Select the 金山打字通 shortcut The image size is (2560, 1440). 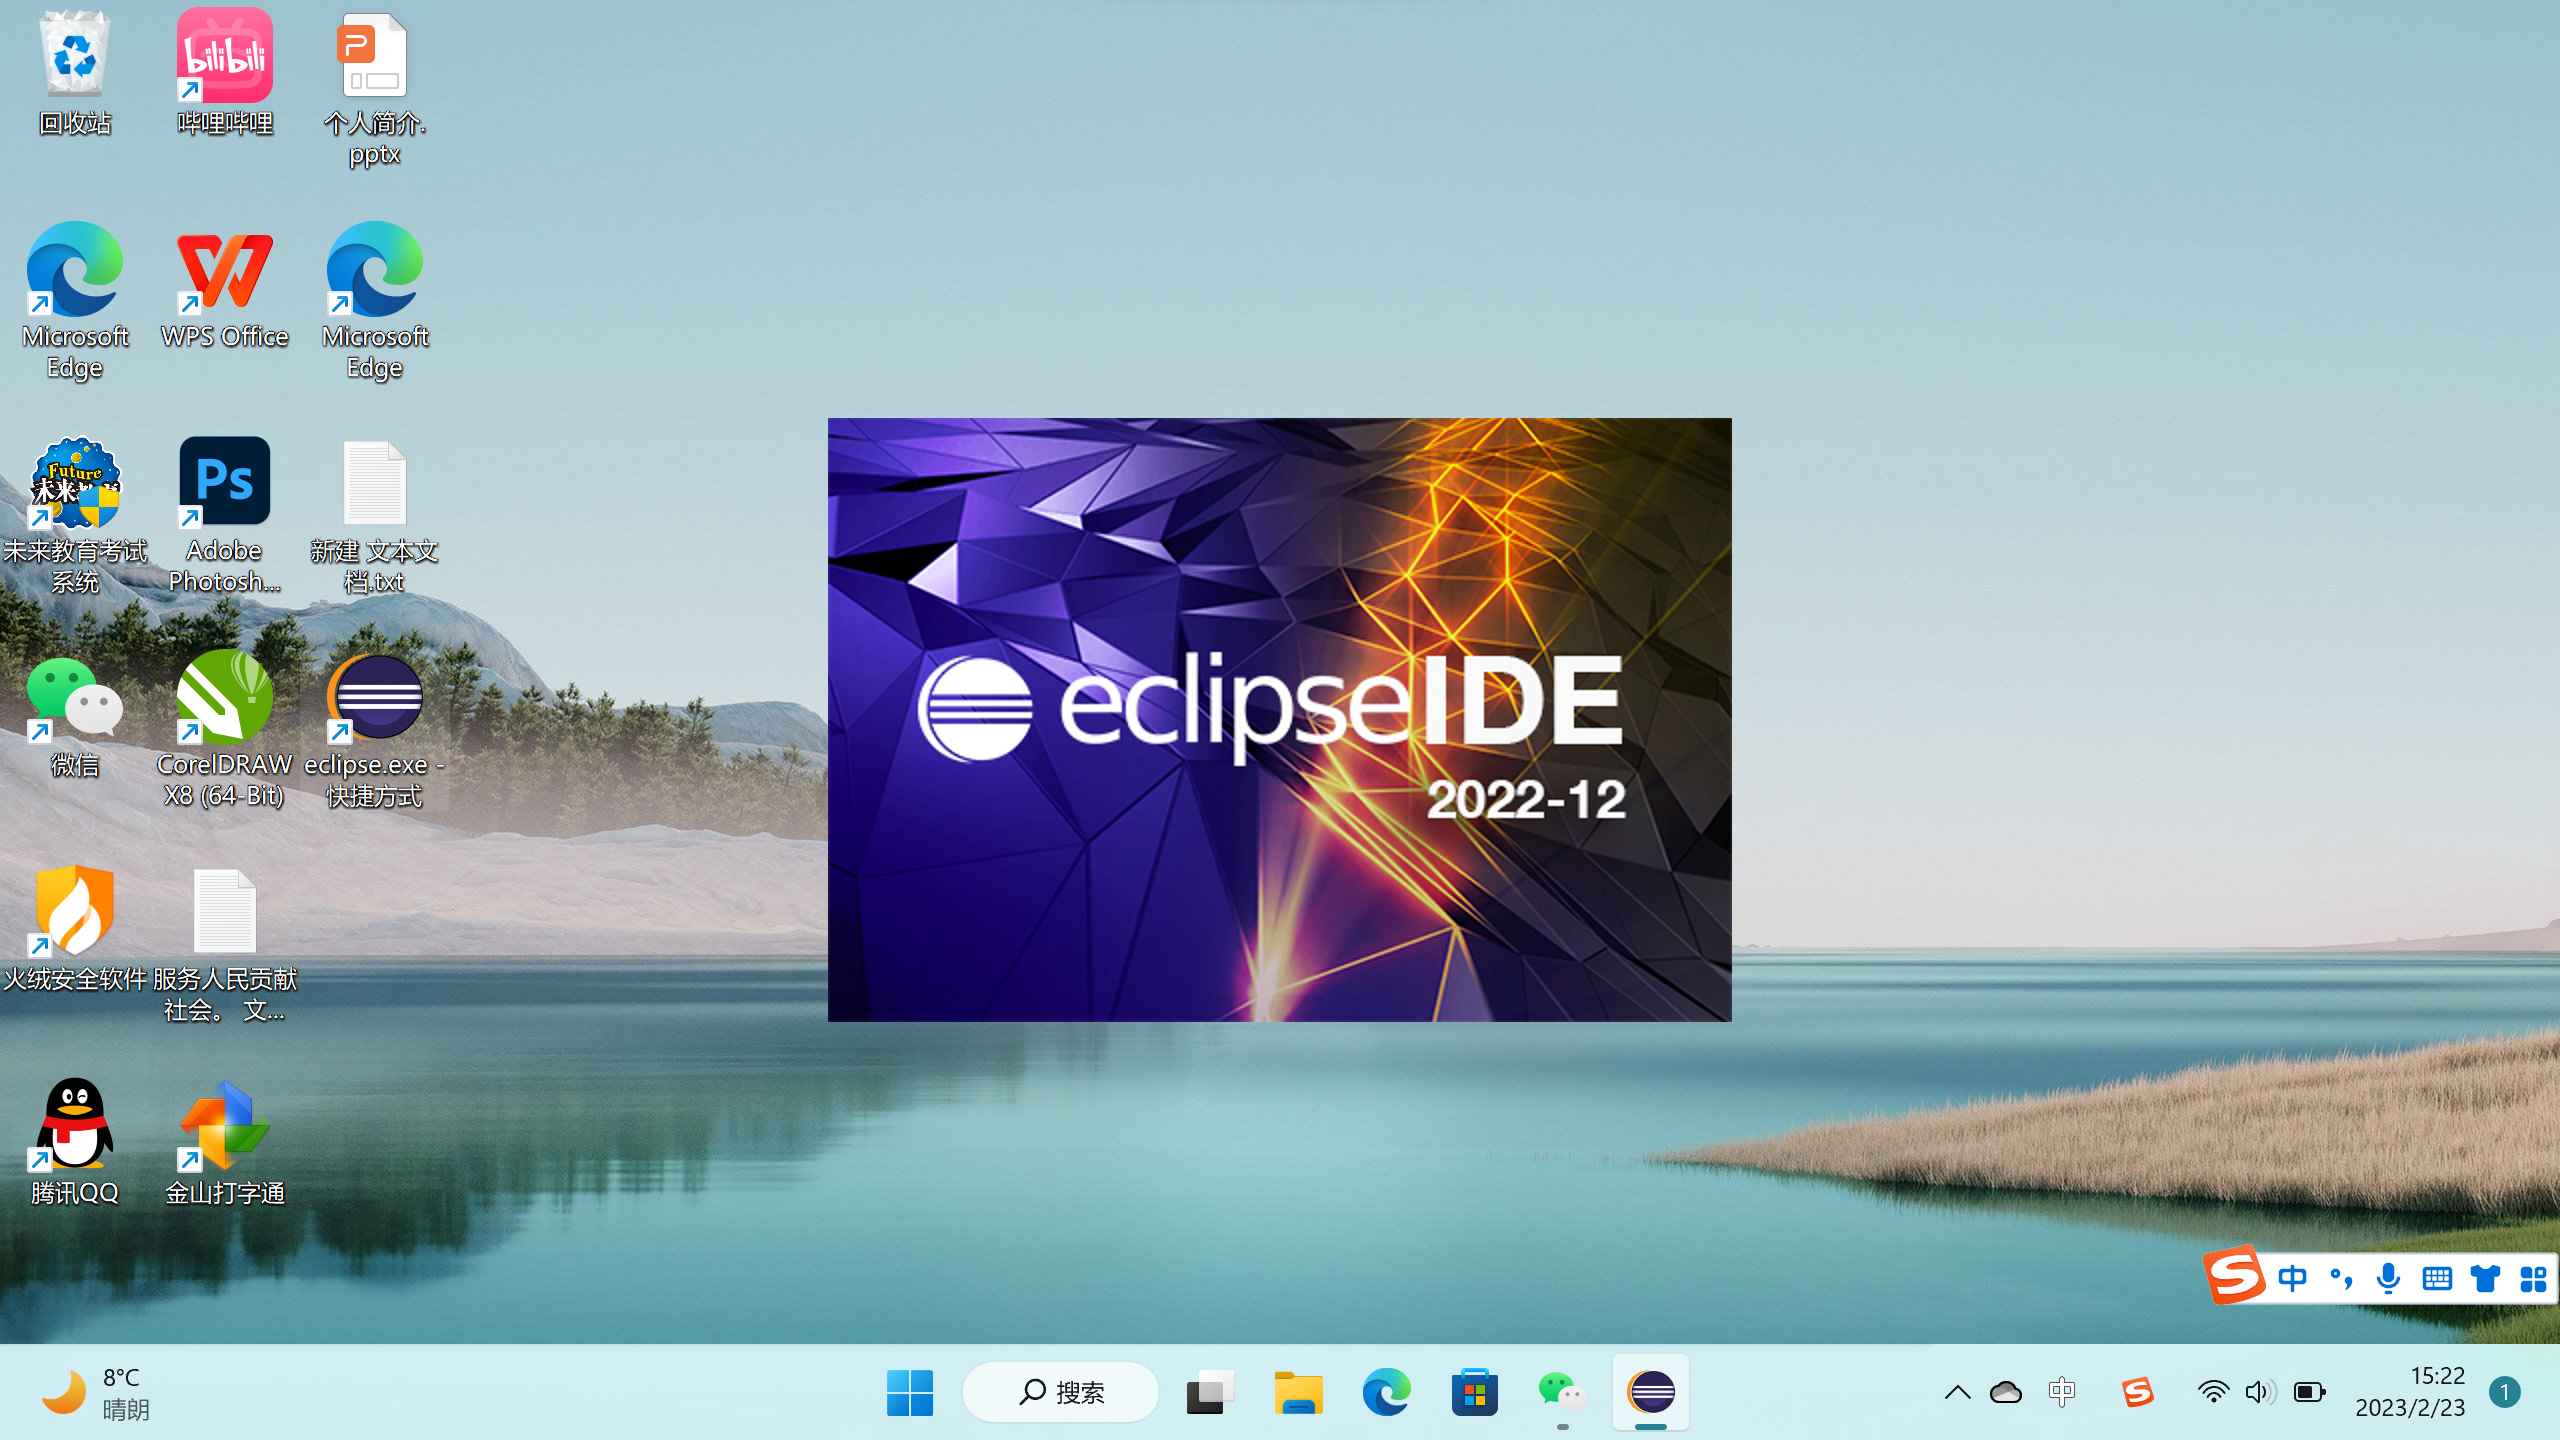tap(225, 1142)
